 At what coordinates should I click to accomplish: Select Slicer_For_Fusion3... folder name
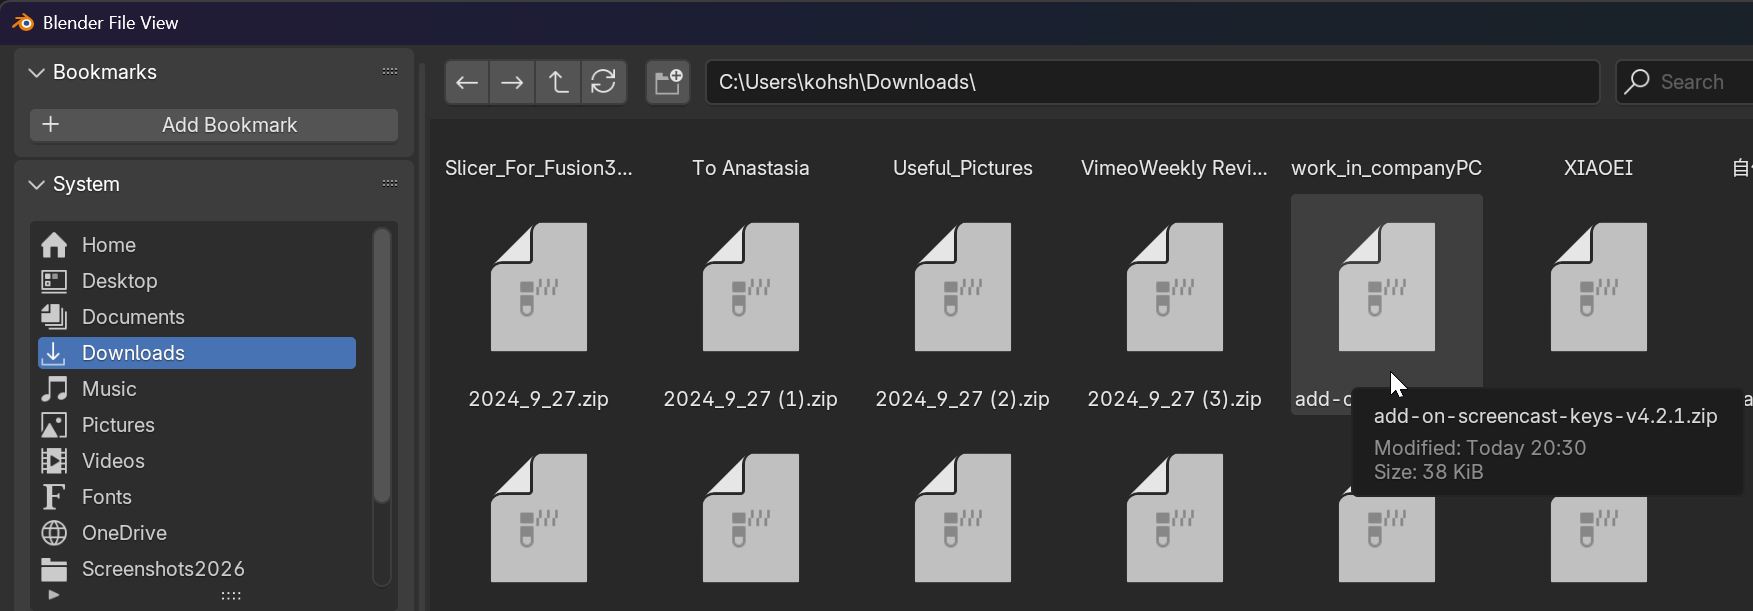pyautogui.click(x=539, y=168)
